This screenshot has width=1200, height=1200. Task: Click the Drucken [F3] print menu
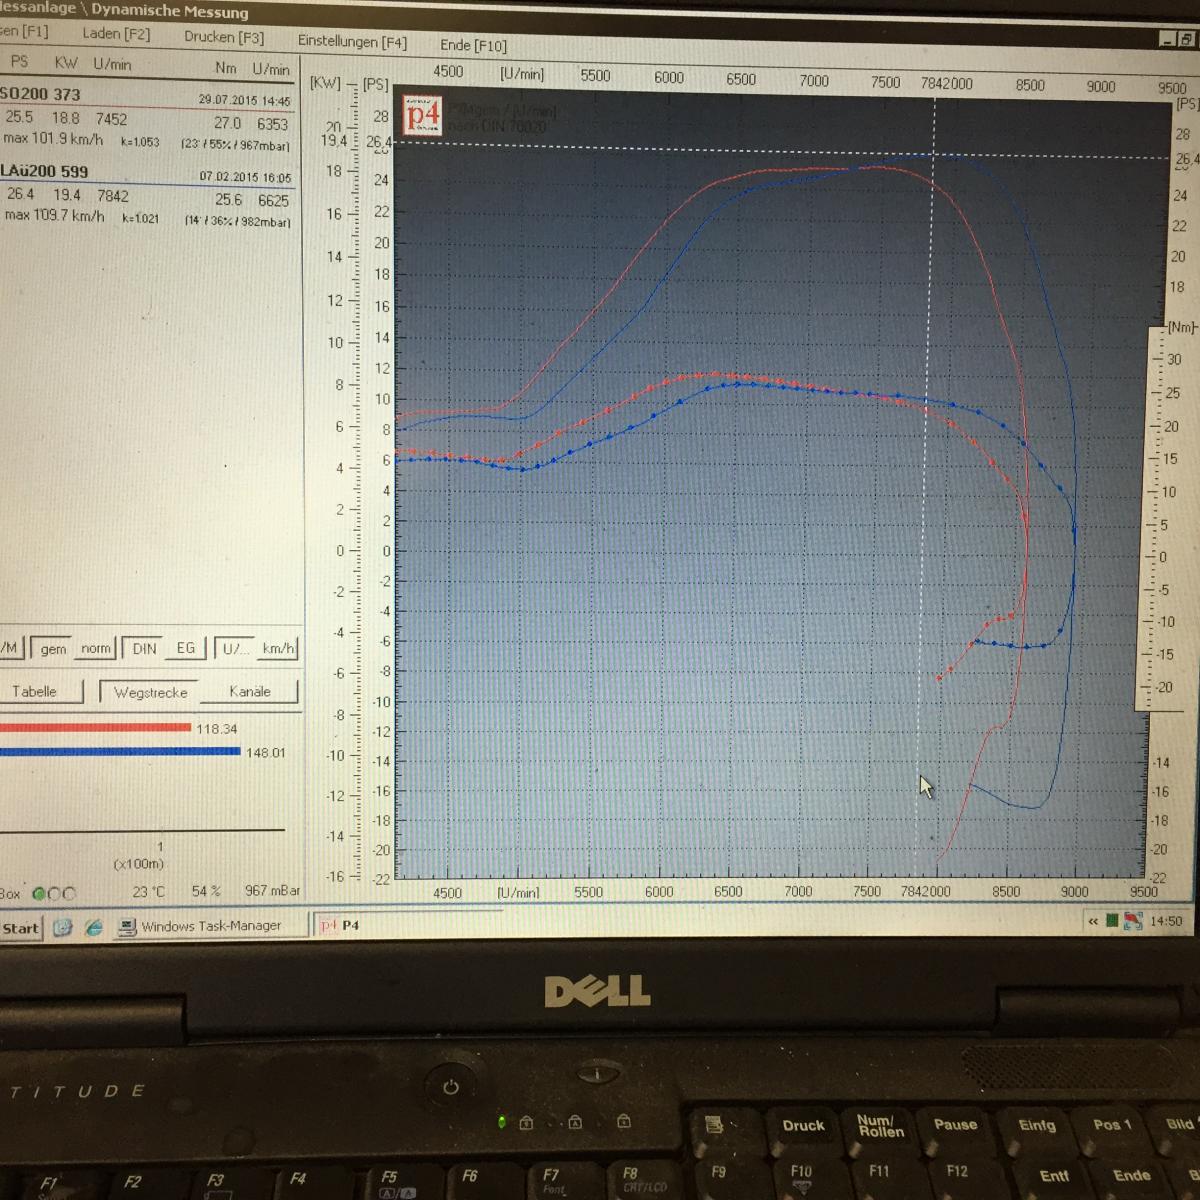tap(224, 37)
